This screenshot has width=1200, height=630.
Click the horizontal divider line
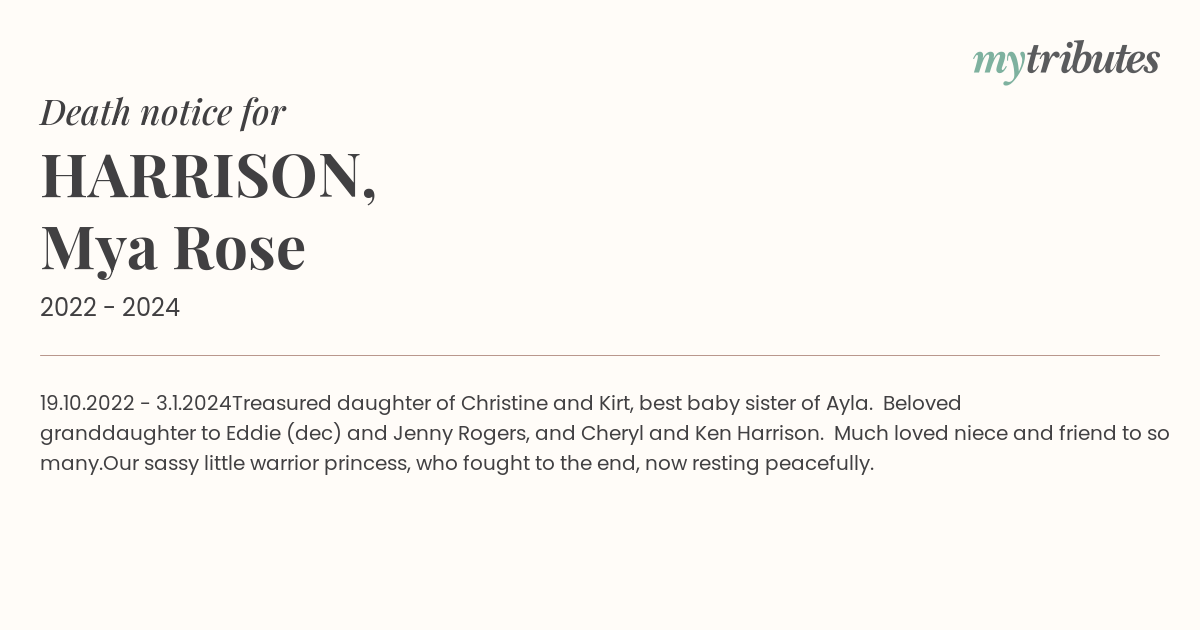(x=600, y=355)
